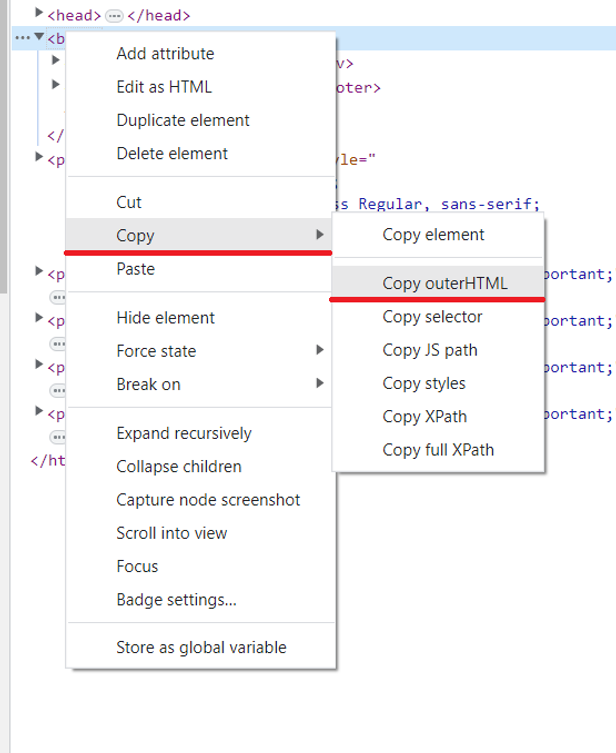The width and height of the screenshot is (616, 753).
Task: Select Copy selector option
Action: [x=432, y=317]
